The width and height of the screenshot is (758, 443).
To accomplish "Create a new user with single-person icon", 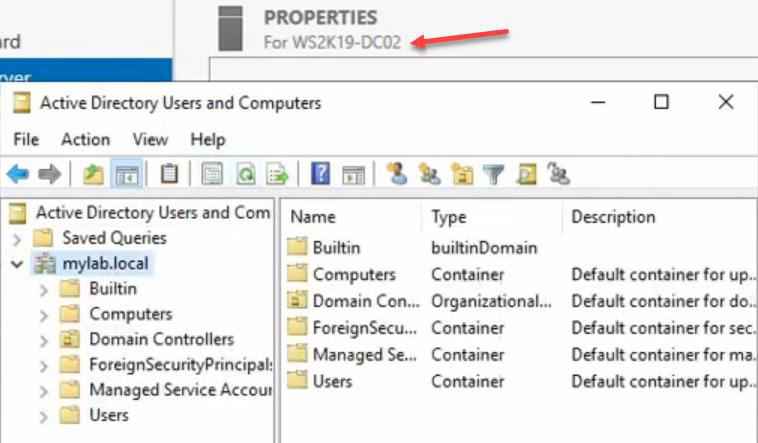I will point(397,174).
